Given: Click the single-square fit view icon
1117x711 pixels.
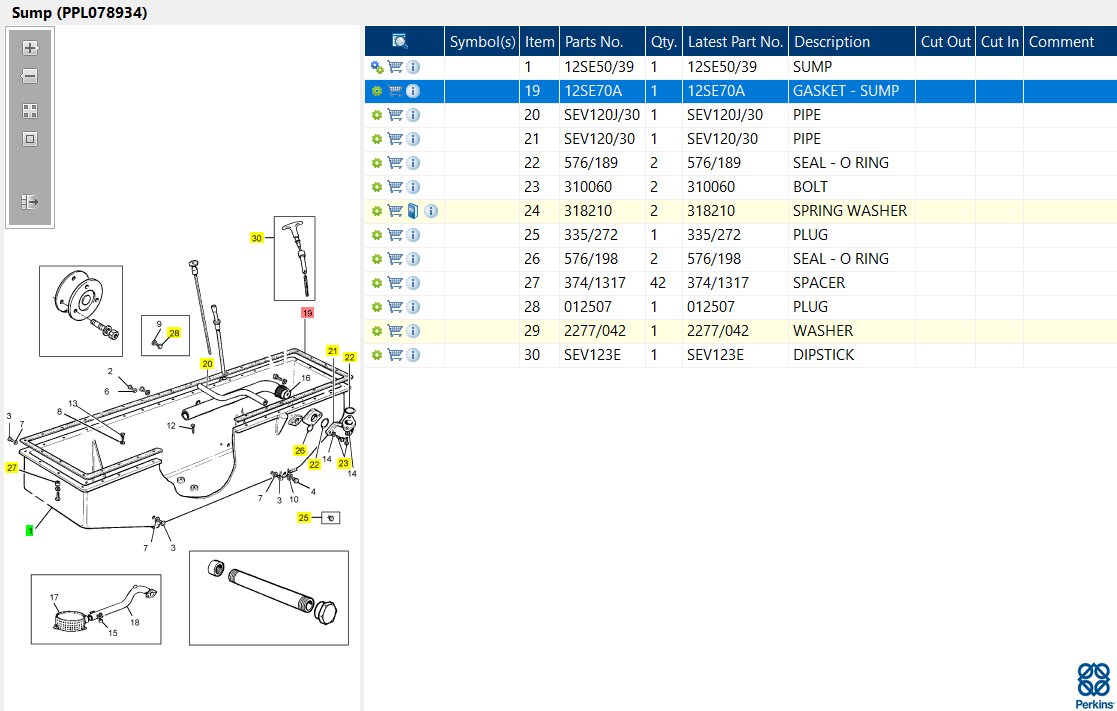Looking at the screenshot, I should pos(30,139).
